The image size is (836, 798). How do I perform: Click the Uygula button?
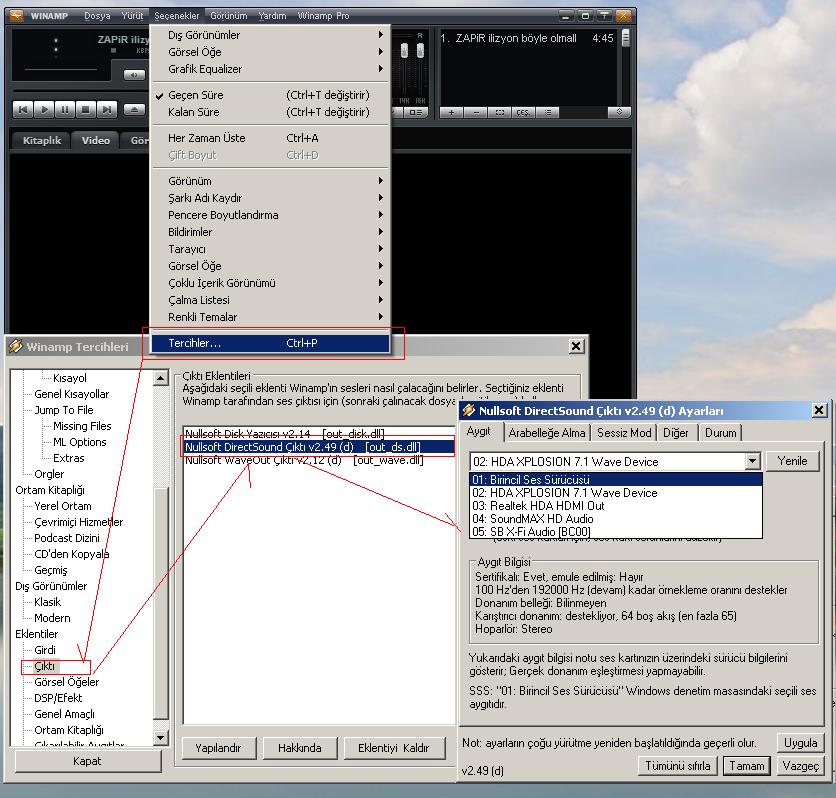(x=800, y=743)
